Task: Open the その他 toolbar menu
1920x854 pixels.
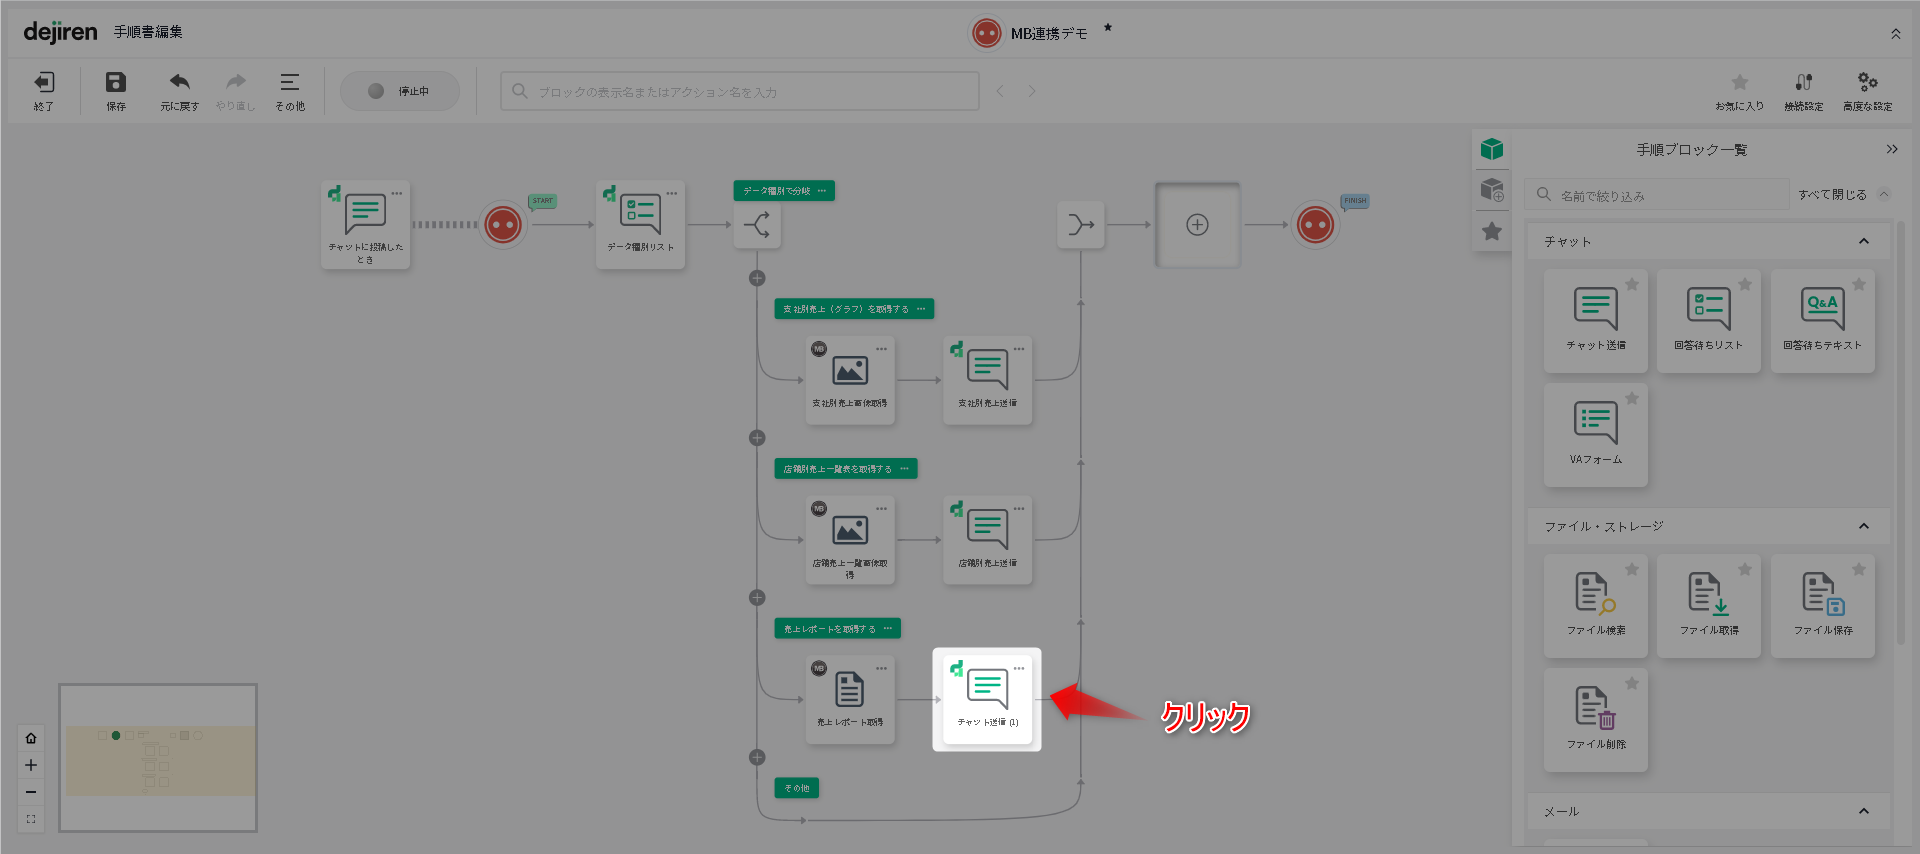Action: click(290, 90)
